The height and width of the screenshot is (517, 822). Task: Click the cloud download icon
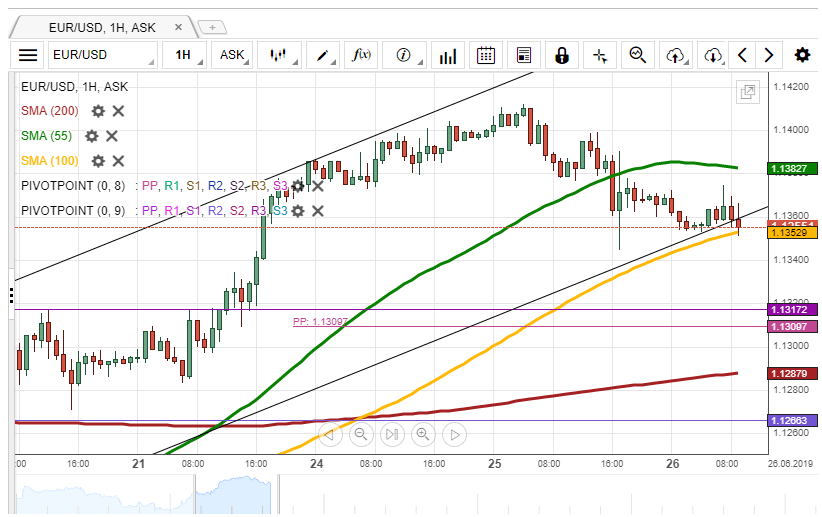coord(712,55)
